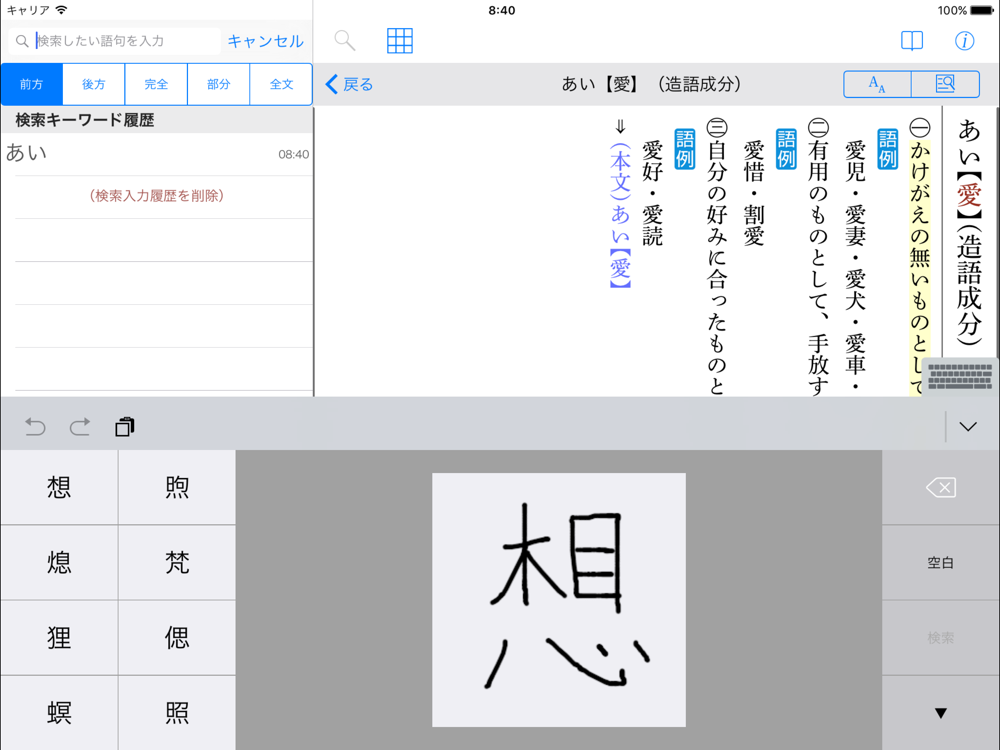
Task: Open the info icon
Action: point(964,41)
